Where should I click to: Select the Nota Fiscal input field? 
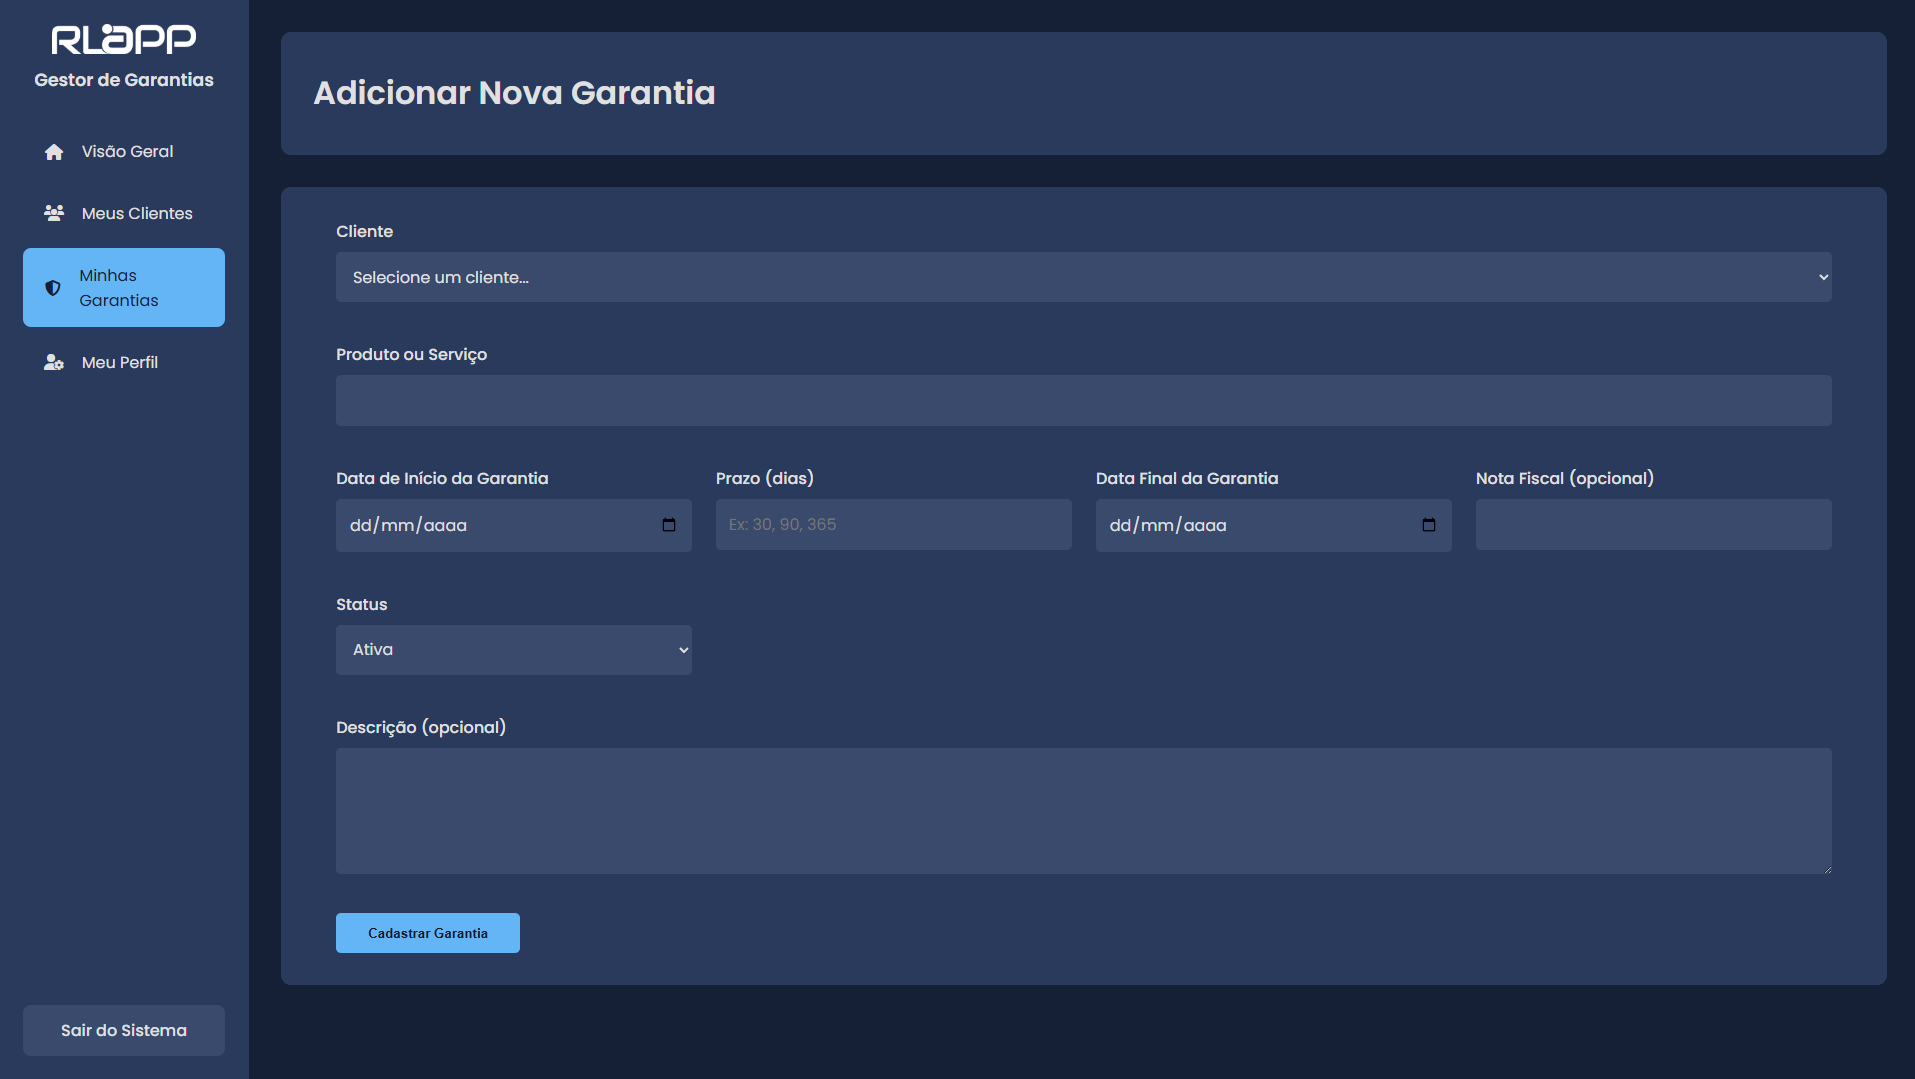[1653, 525]
